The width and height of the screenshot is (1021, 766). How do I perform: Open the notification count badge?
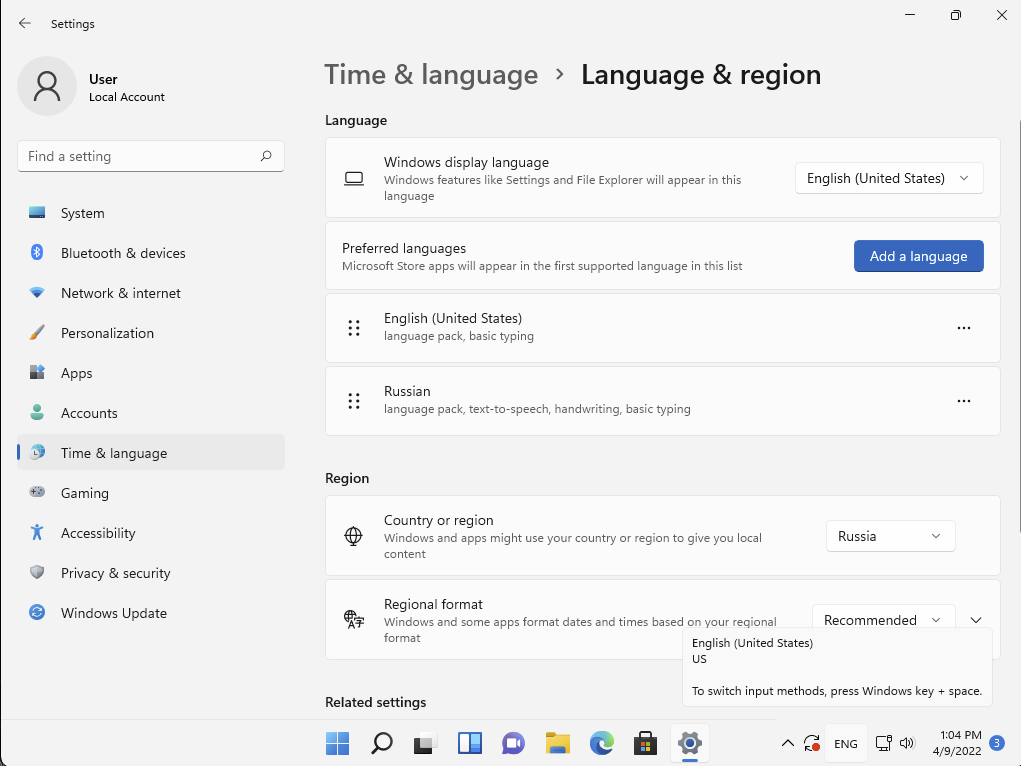coord(996,743)
